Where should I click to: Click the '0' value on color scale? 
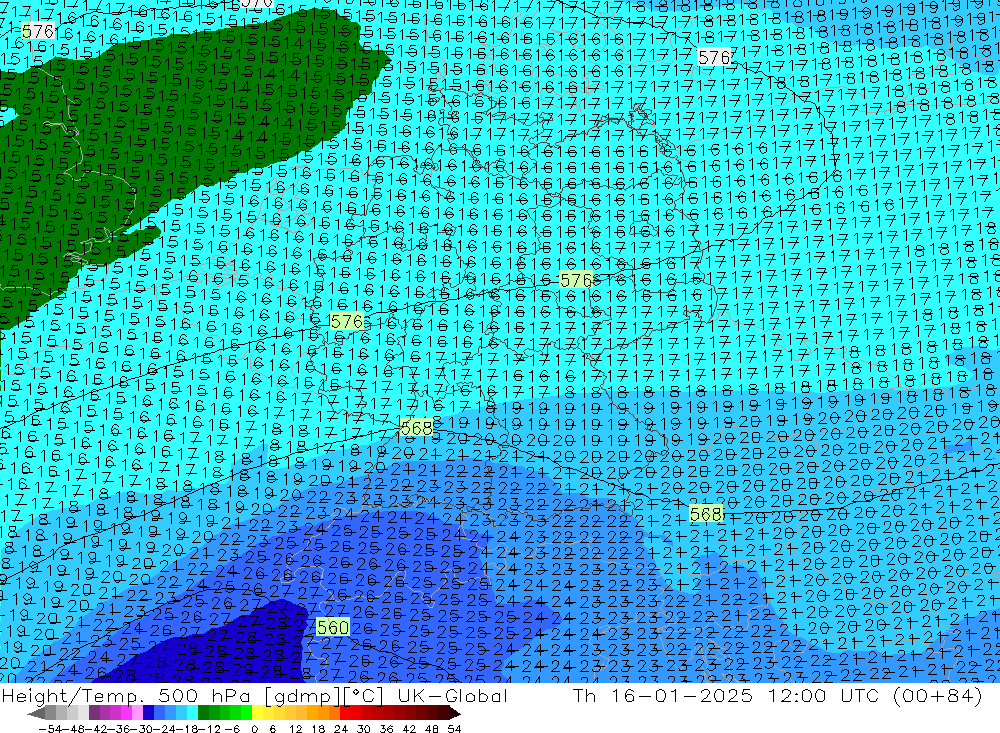(x=254, y=729)
